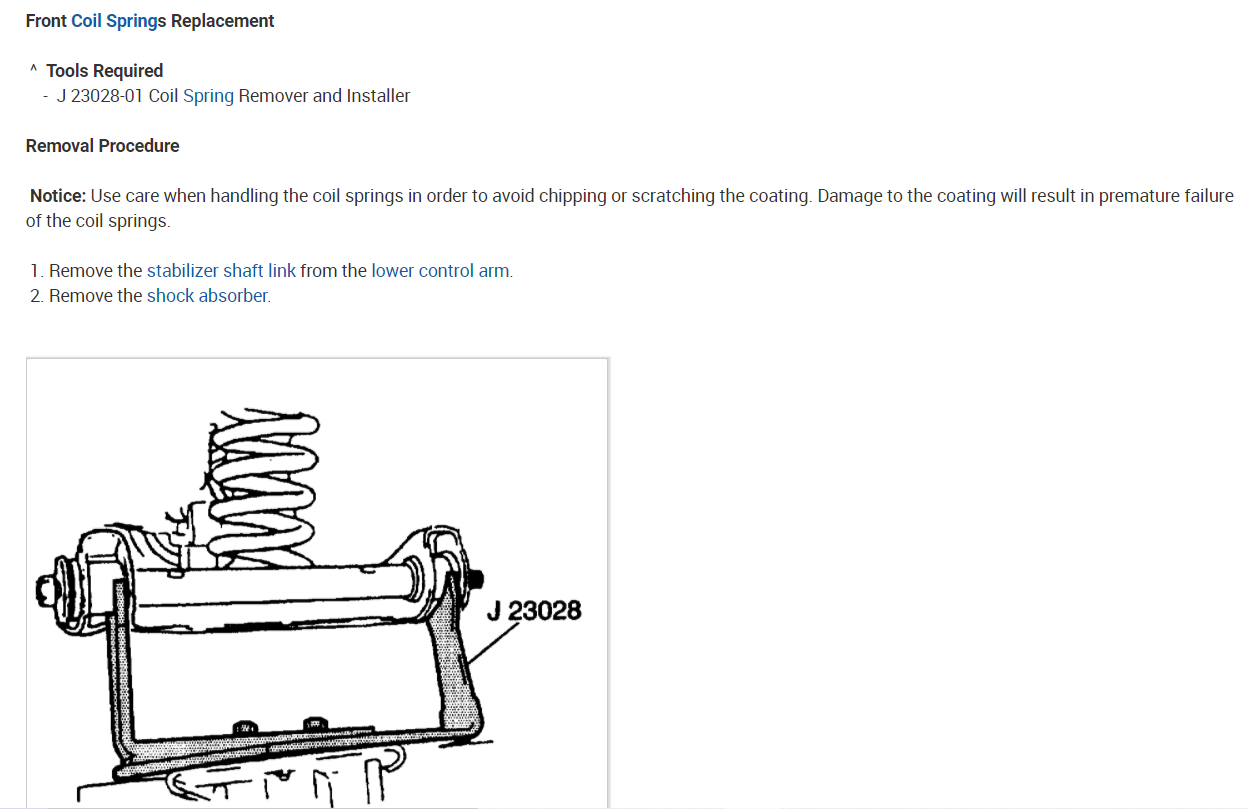Click the J 23028 label in diagram
Viewport: 1248px width, 809px height.
[534, 611]
